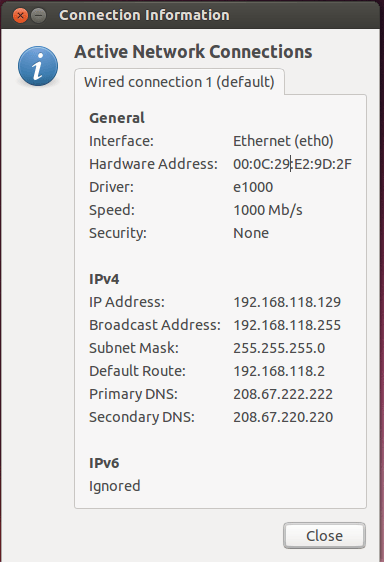Close the dialog using the orange X button
384x562 pixels.
coord(20,16)
